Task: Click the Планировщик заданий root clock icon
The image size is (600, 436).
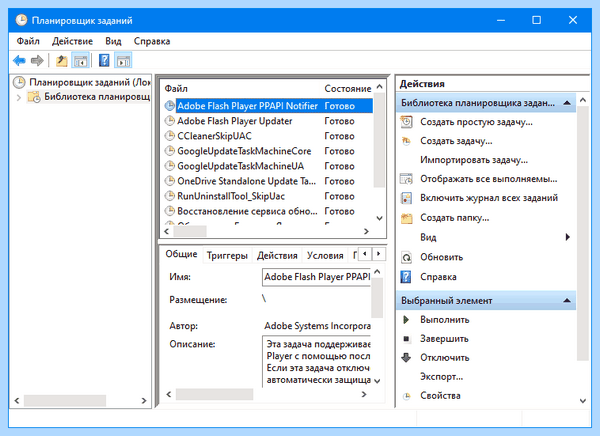Action: [19, 82]
